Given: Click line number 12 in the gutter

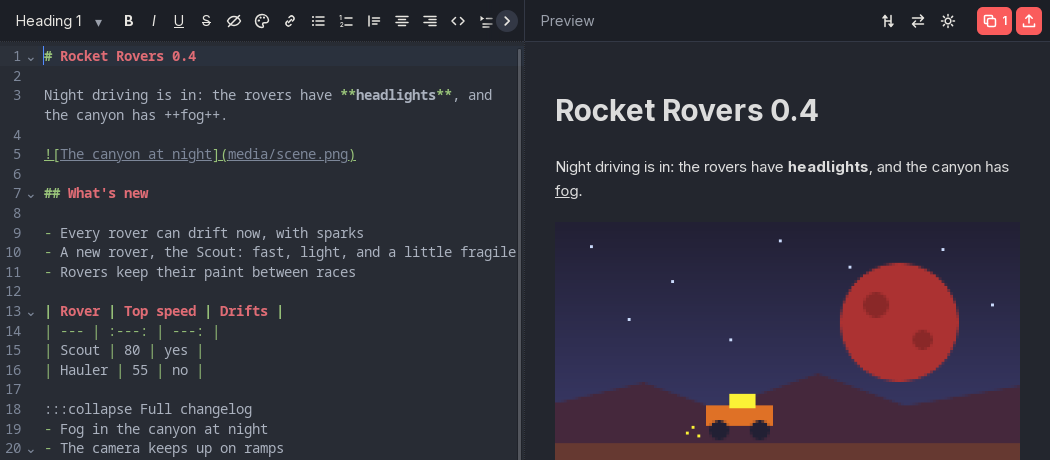Looking at the screenshot, I should coord(13,292).
